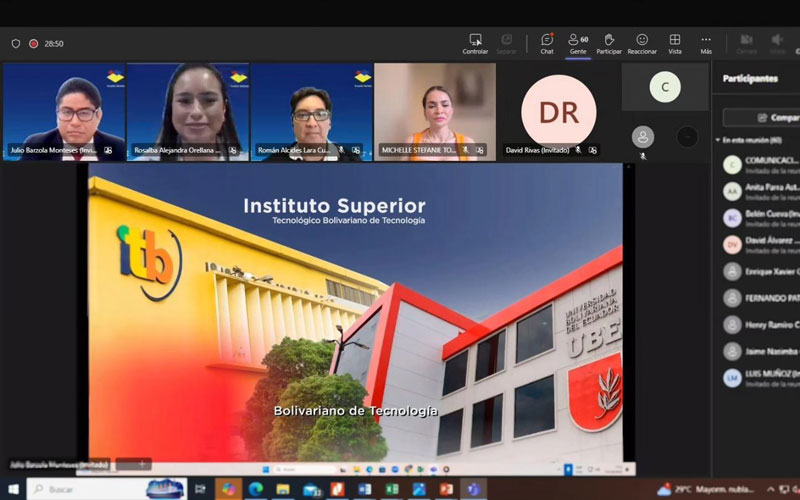This screenshot has width=800, height=500.
Task: Toggle the microphone mute button
Action: click(x=777, y=42)
